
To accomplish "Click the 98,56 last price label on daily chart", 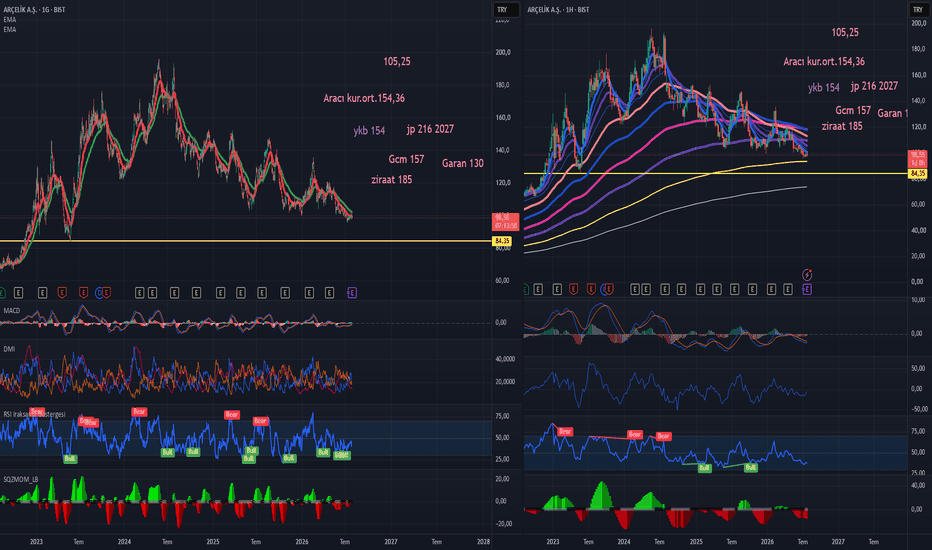I will (x=506, y=222).
